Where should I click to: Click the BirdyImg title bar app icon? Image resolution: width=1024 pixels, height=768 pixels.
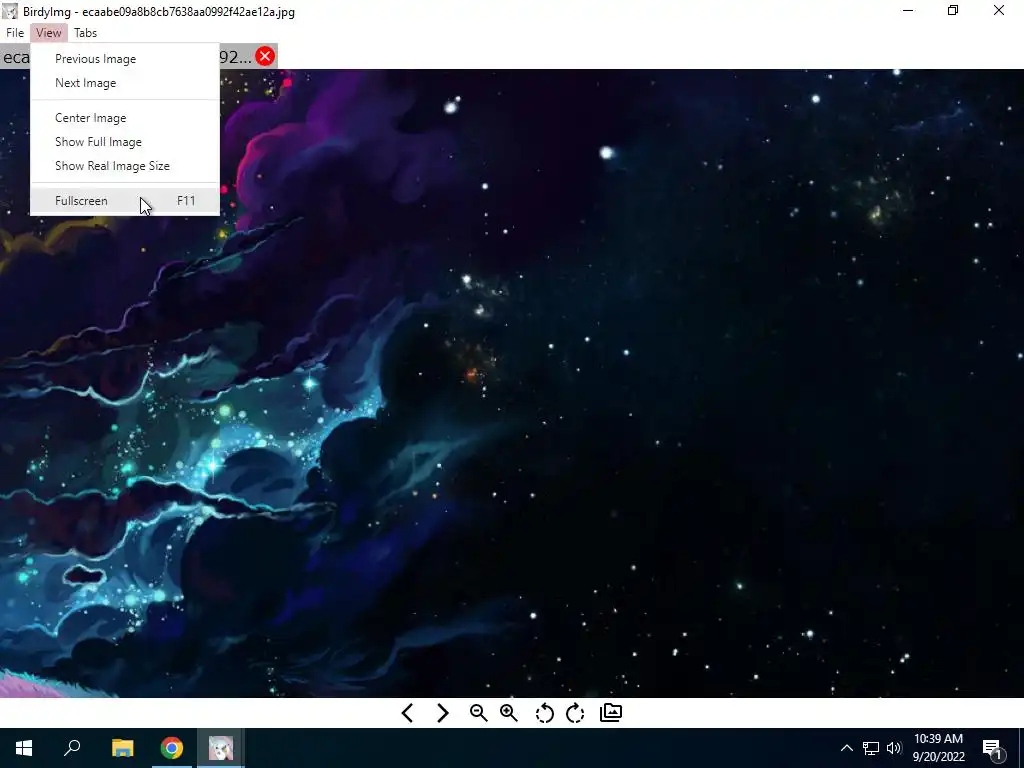click(10, 11)
